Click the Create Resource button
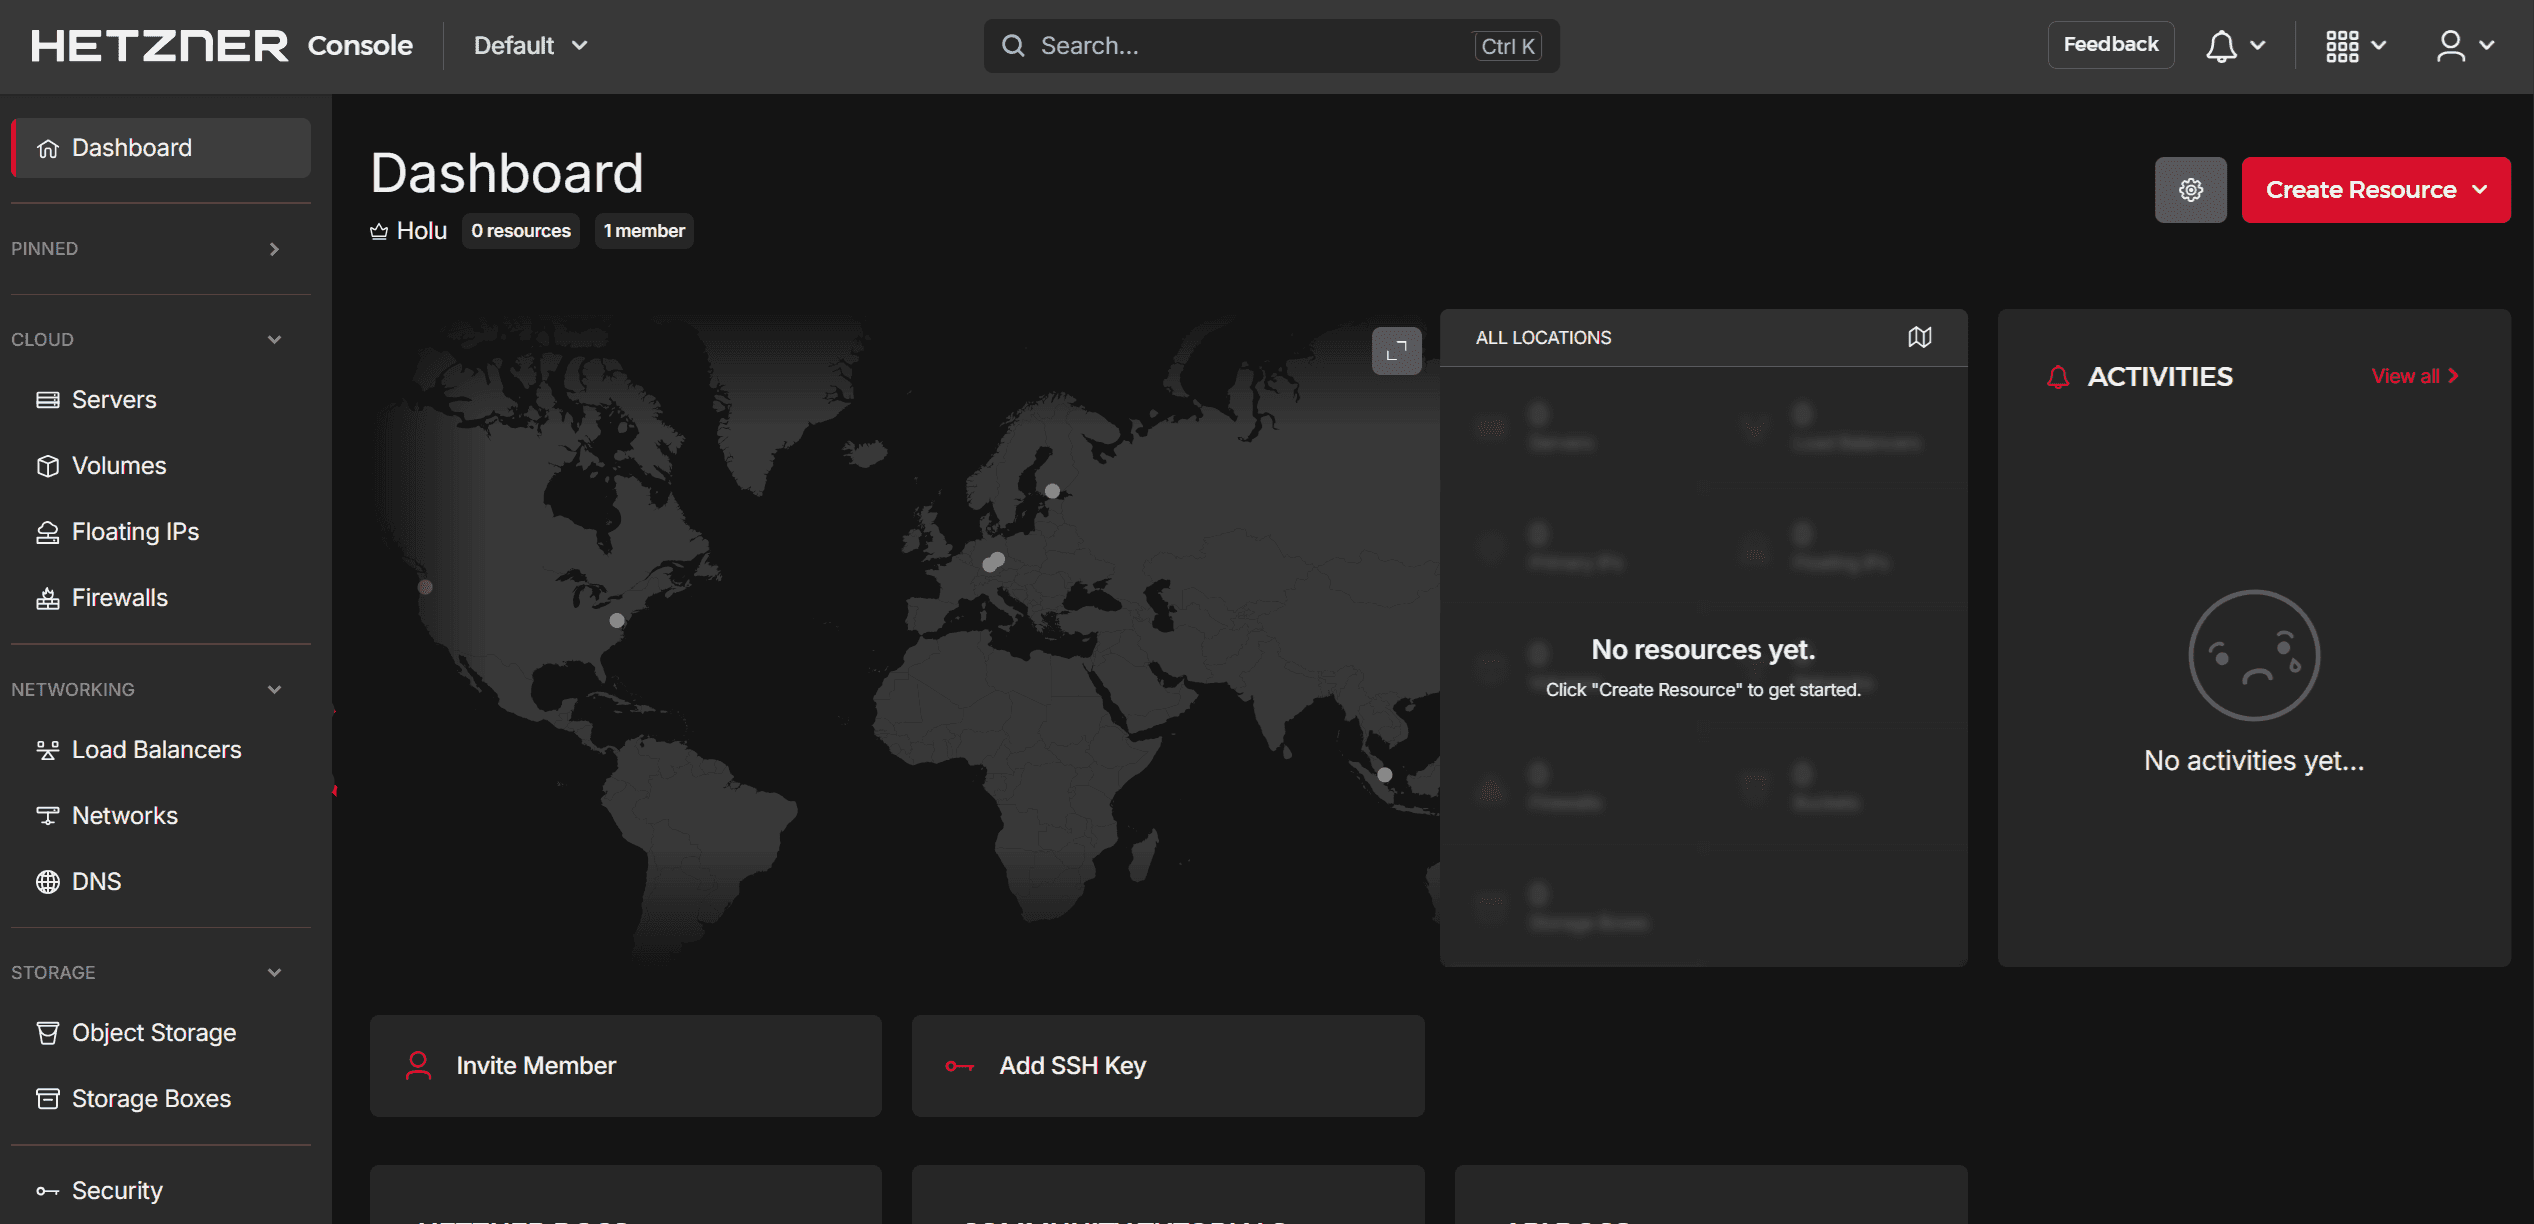This screenshot has height=1224, width=2534. [2375, 189]
